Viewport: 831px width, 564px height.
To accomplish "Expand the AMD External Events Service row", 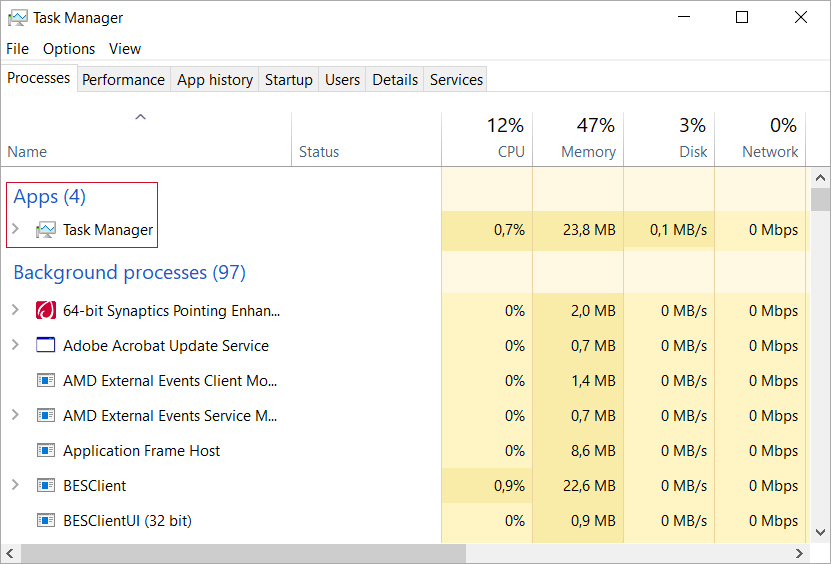I will pos(15,416).
